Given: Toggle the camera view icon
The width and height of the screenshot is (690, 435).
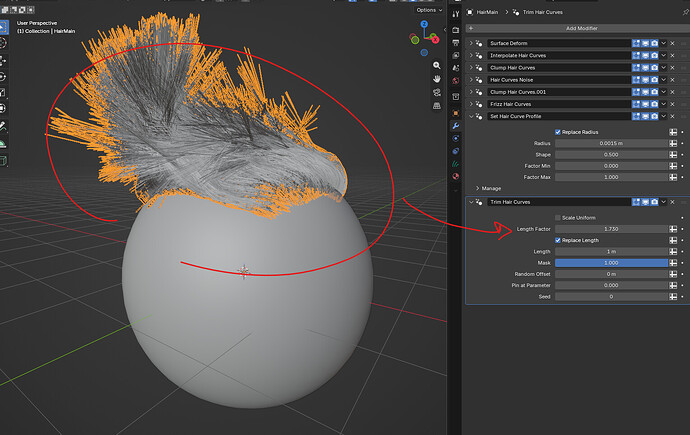Looking at the screenshot, I should point(437,92).
